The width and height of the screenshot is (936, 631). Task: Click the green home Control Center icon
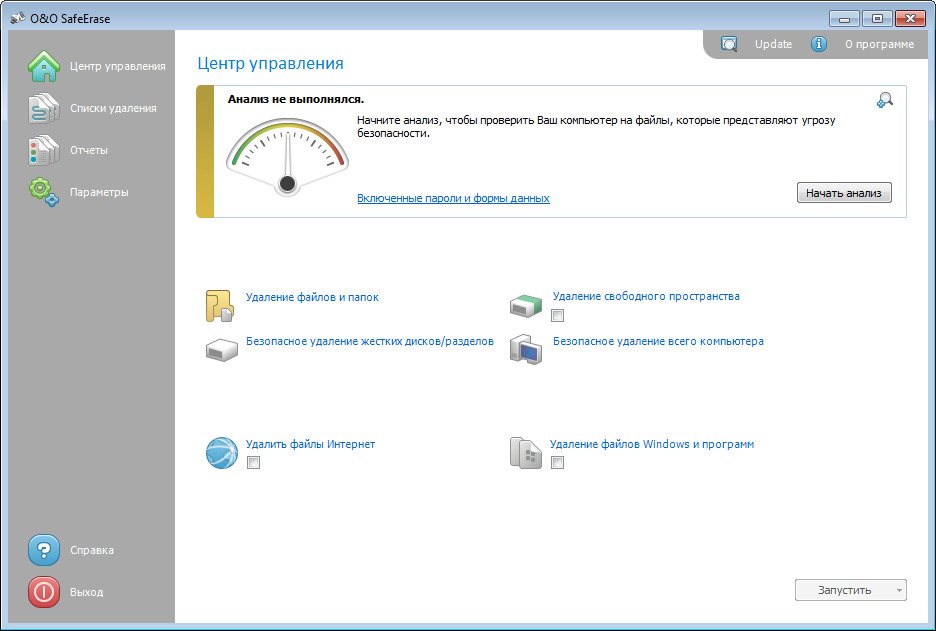[44, 66]
